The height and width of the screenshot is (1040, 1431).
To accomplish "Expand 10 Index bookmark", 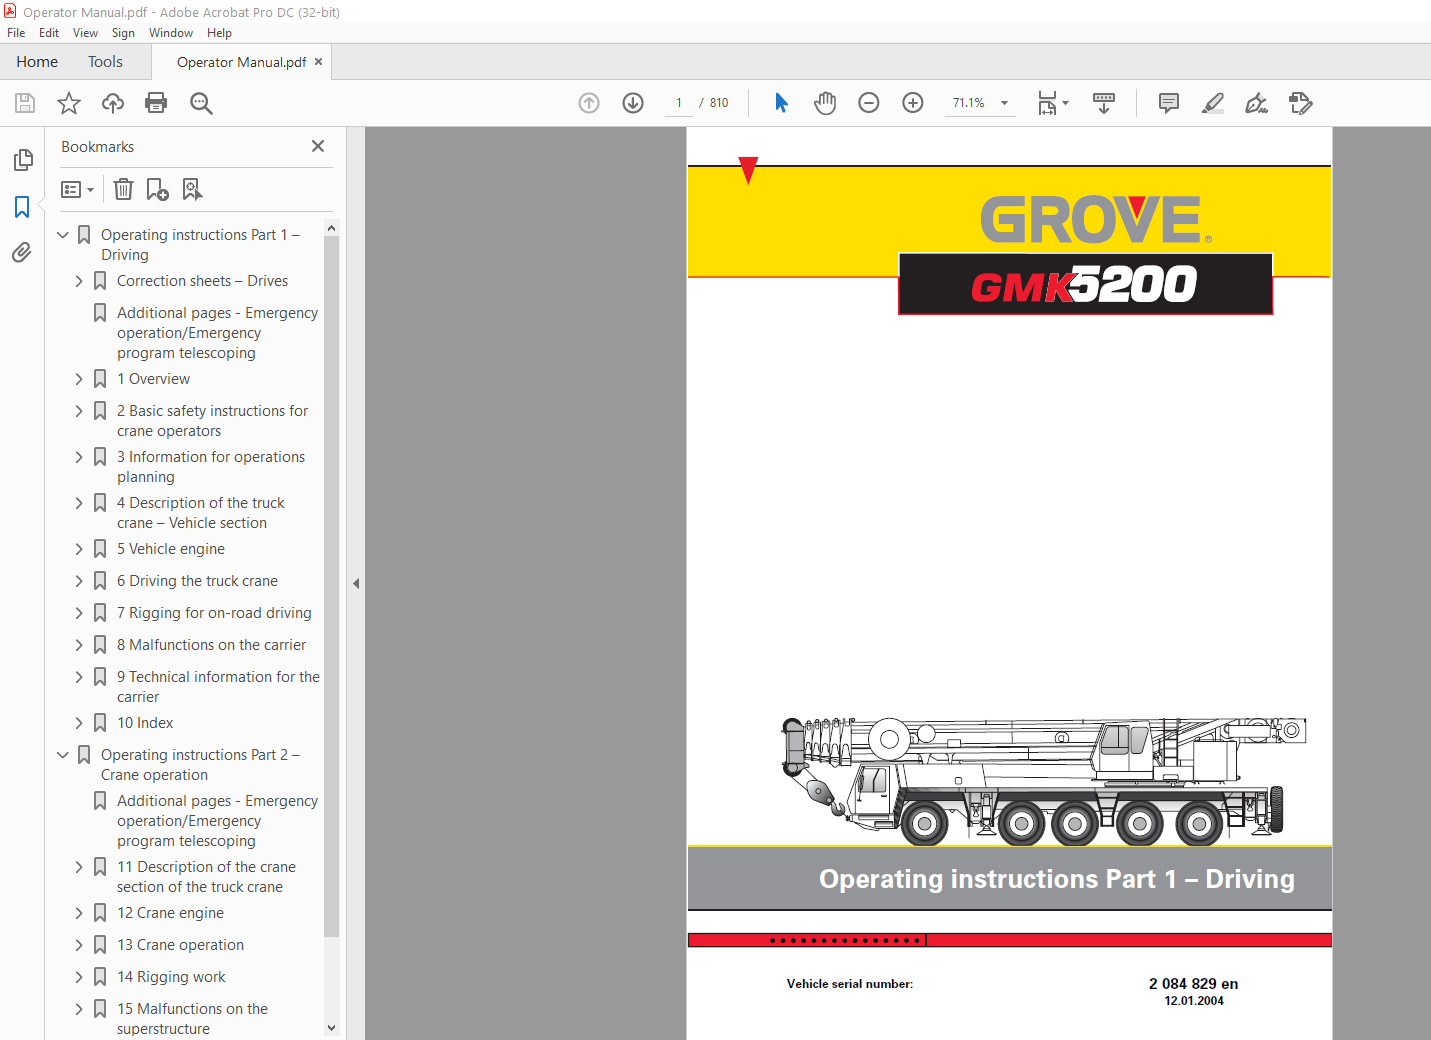I will (79, 723).
